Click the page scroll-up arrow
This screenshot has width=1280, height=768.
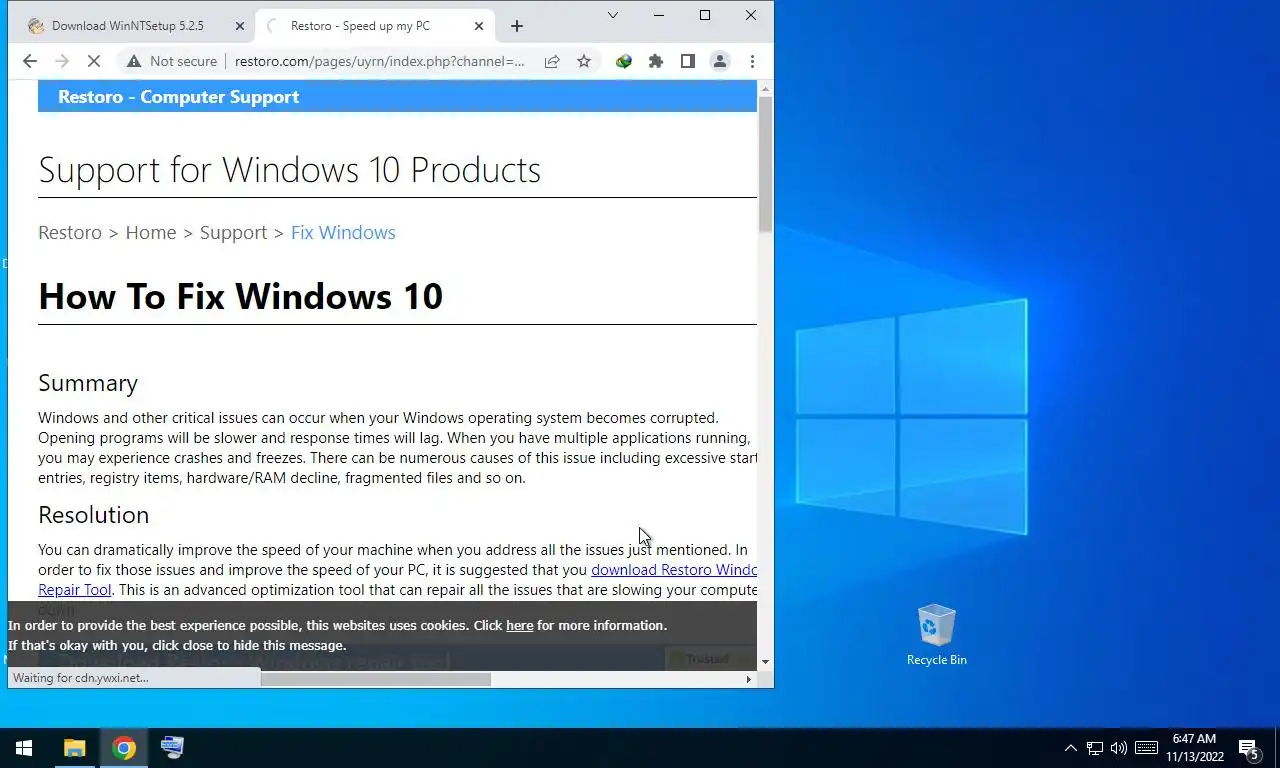coord(765,89)
